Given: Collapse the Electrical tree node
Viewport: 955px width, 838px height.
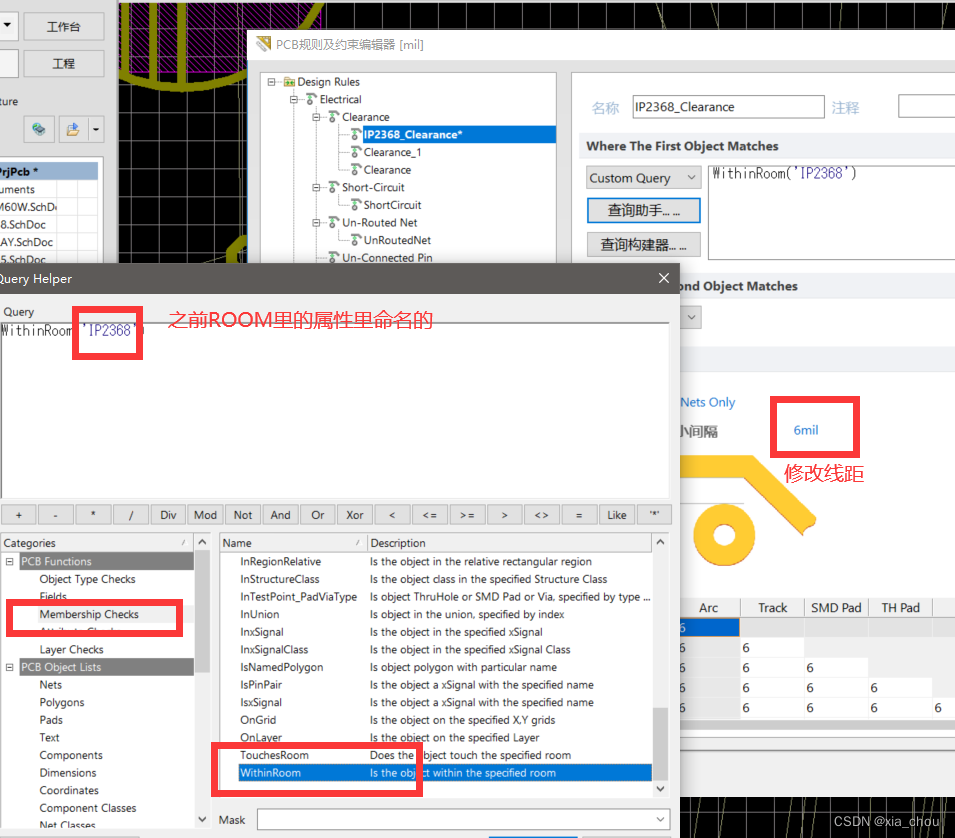Looking at the screenshot, I should pos(294,99).
